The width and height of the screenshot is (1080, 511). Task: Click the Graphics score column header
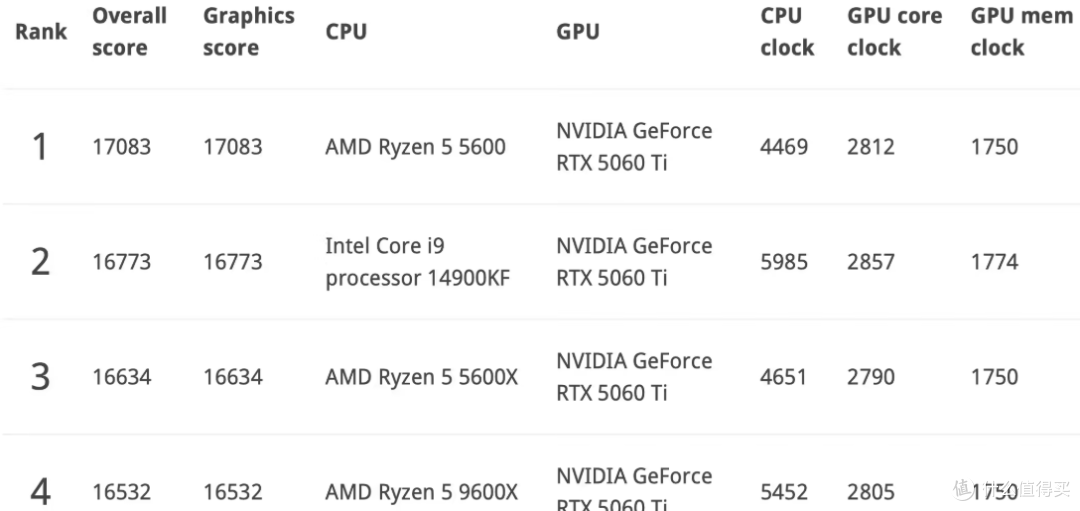[x=248, y=32]
